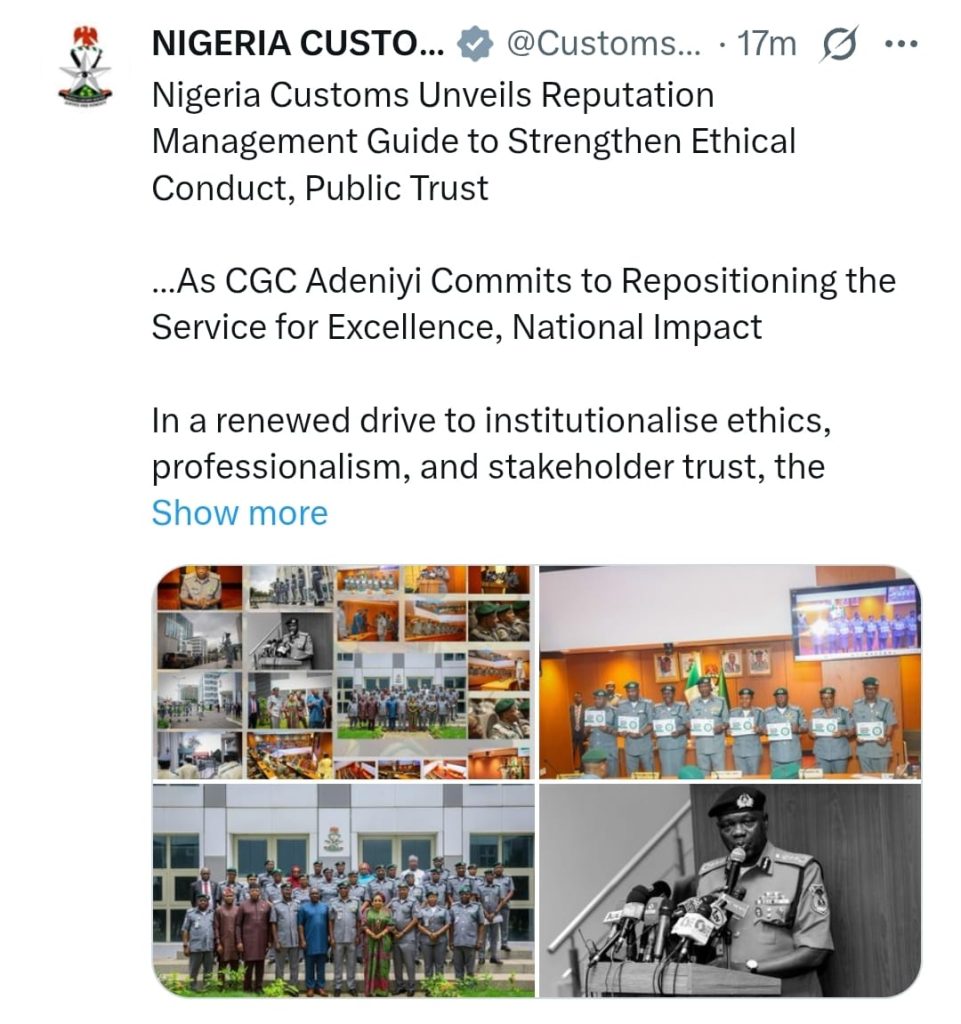Open the NIGERIA CUSTO... account name

(298, 44)
